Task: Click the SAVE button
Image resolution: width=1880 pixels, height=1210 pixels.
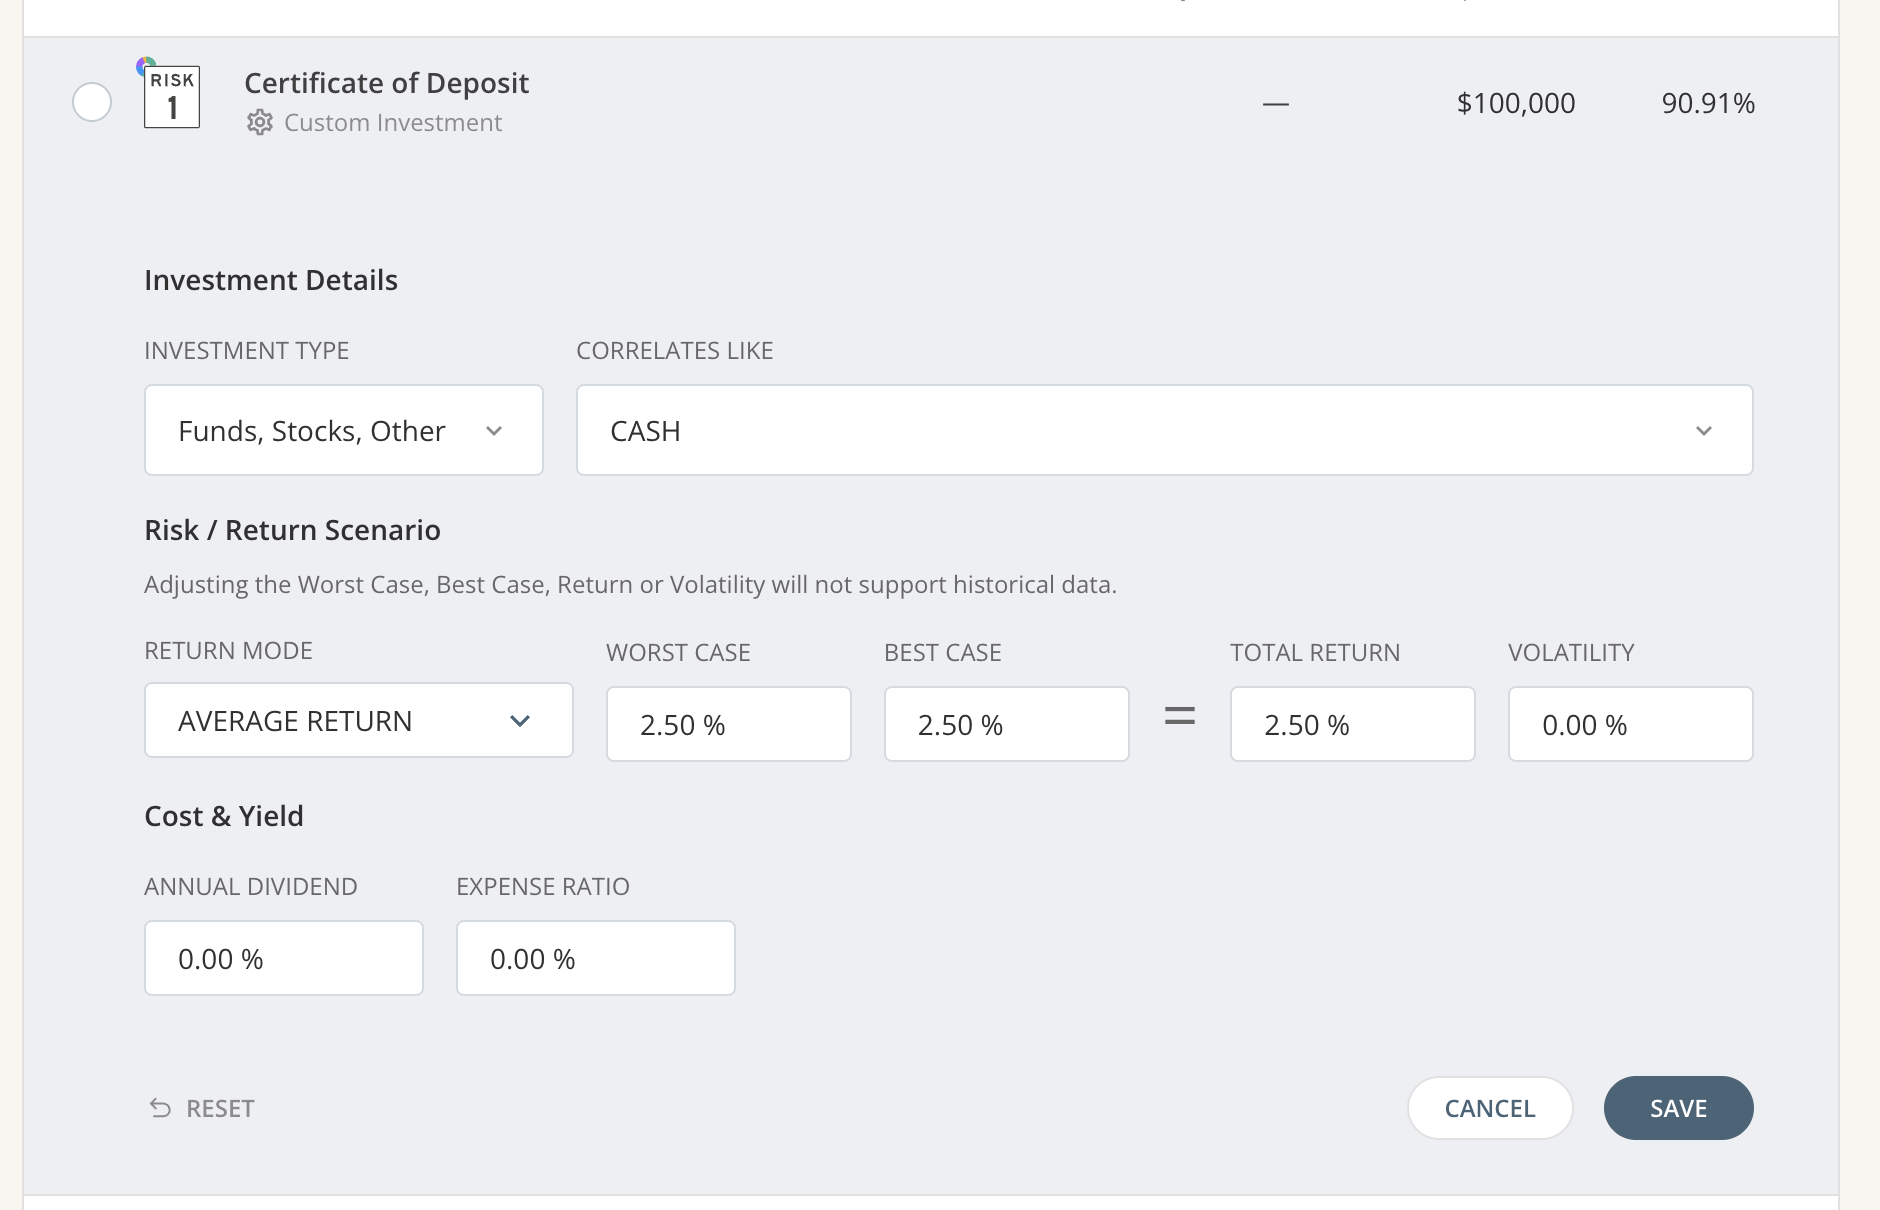Action: click(x=1679, y=1108)
